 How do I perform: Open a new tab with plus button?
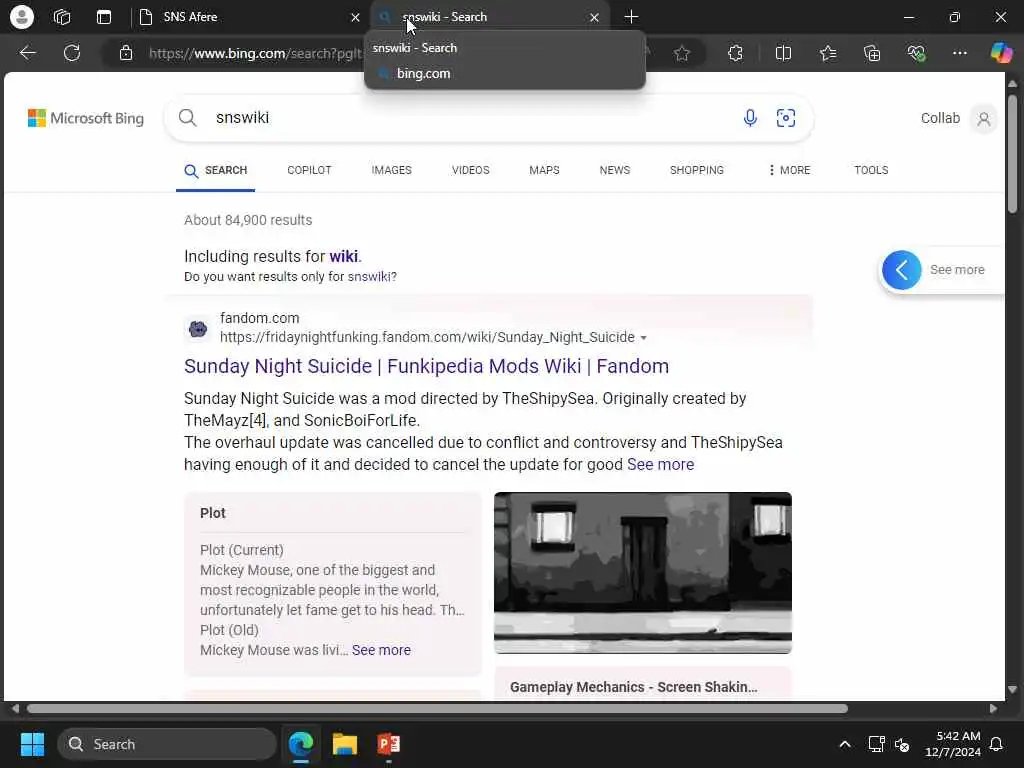(x=631, y=17)
